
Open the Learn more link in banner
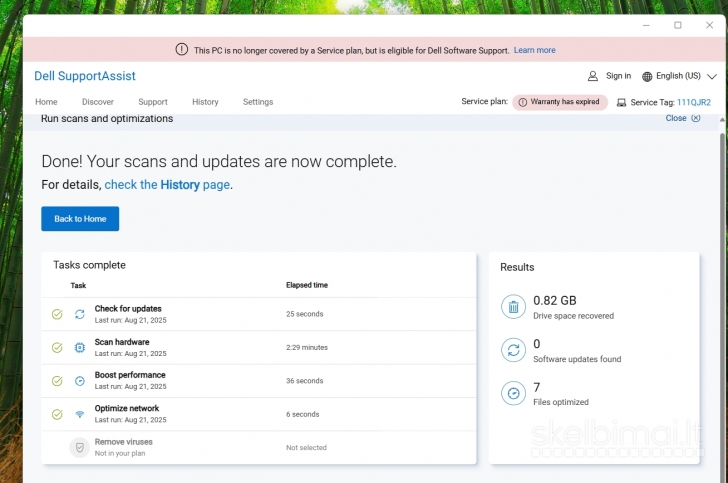[534, 50]
